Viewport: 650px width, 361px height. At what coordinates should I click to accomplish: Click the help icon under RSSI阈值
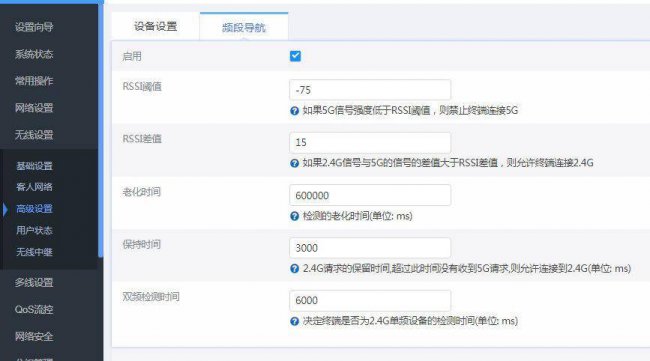click(295, 111)
